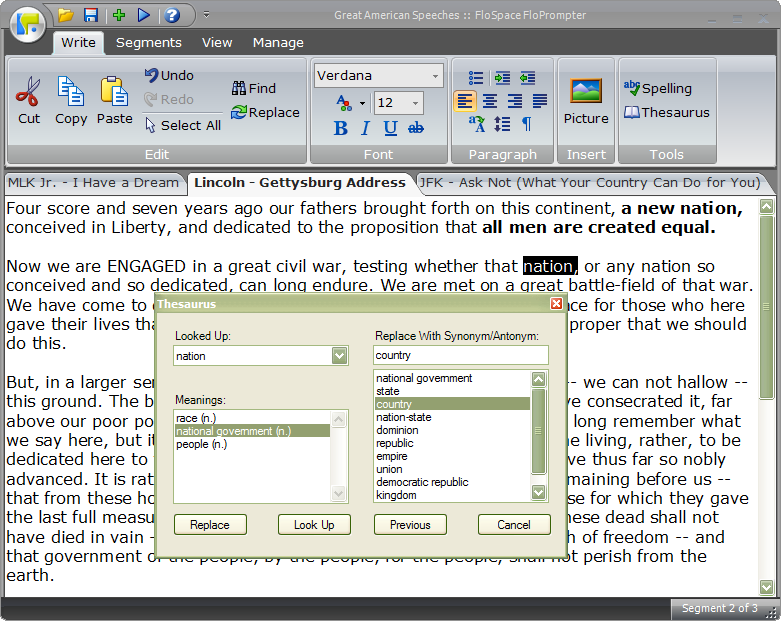Start prompter with blue play icon
781x621 pixels.
pos(144,15)
